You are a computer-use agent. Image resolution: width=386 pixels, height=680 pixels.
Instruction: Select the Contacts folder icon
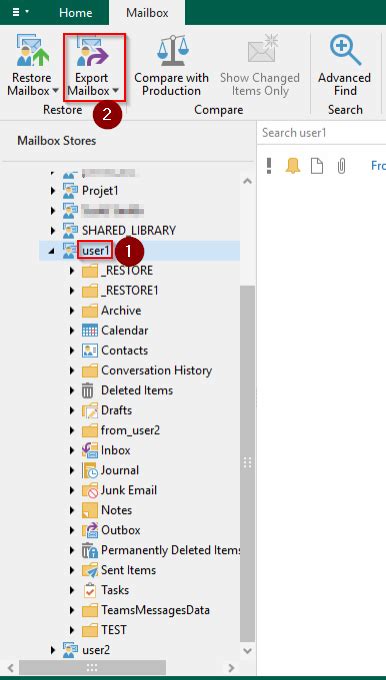click(x=90, y=350)
